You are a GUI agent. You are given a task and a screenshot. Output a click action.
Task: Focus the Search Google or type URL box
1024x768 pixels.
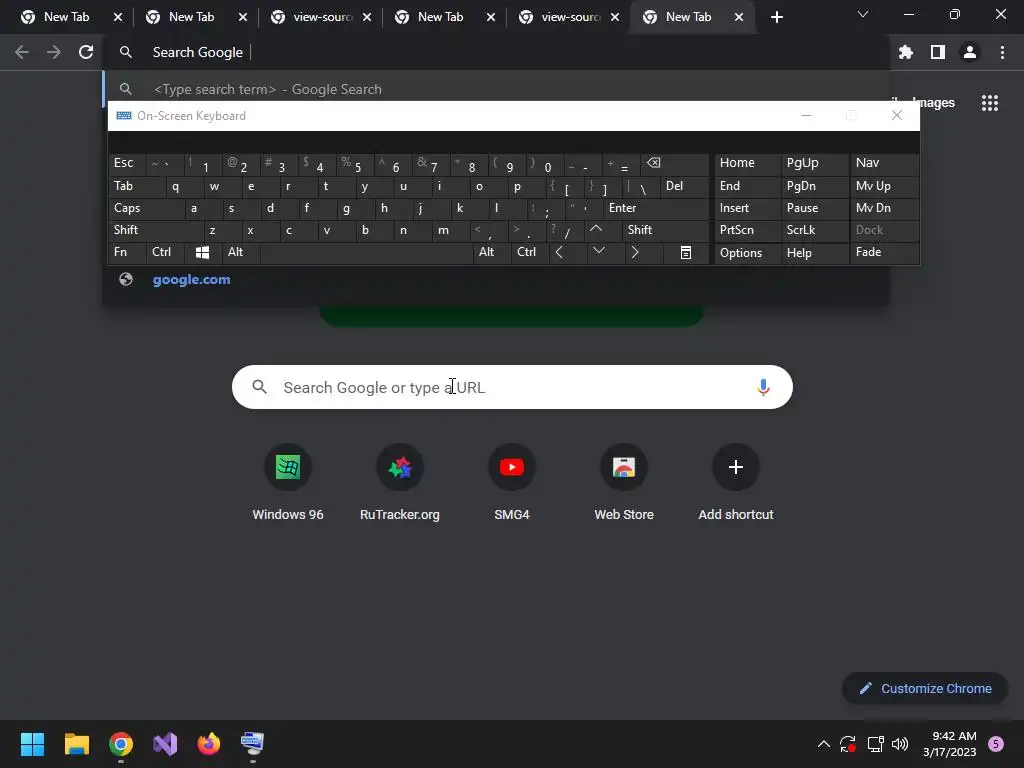tap(512, 387)
